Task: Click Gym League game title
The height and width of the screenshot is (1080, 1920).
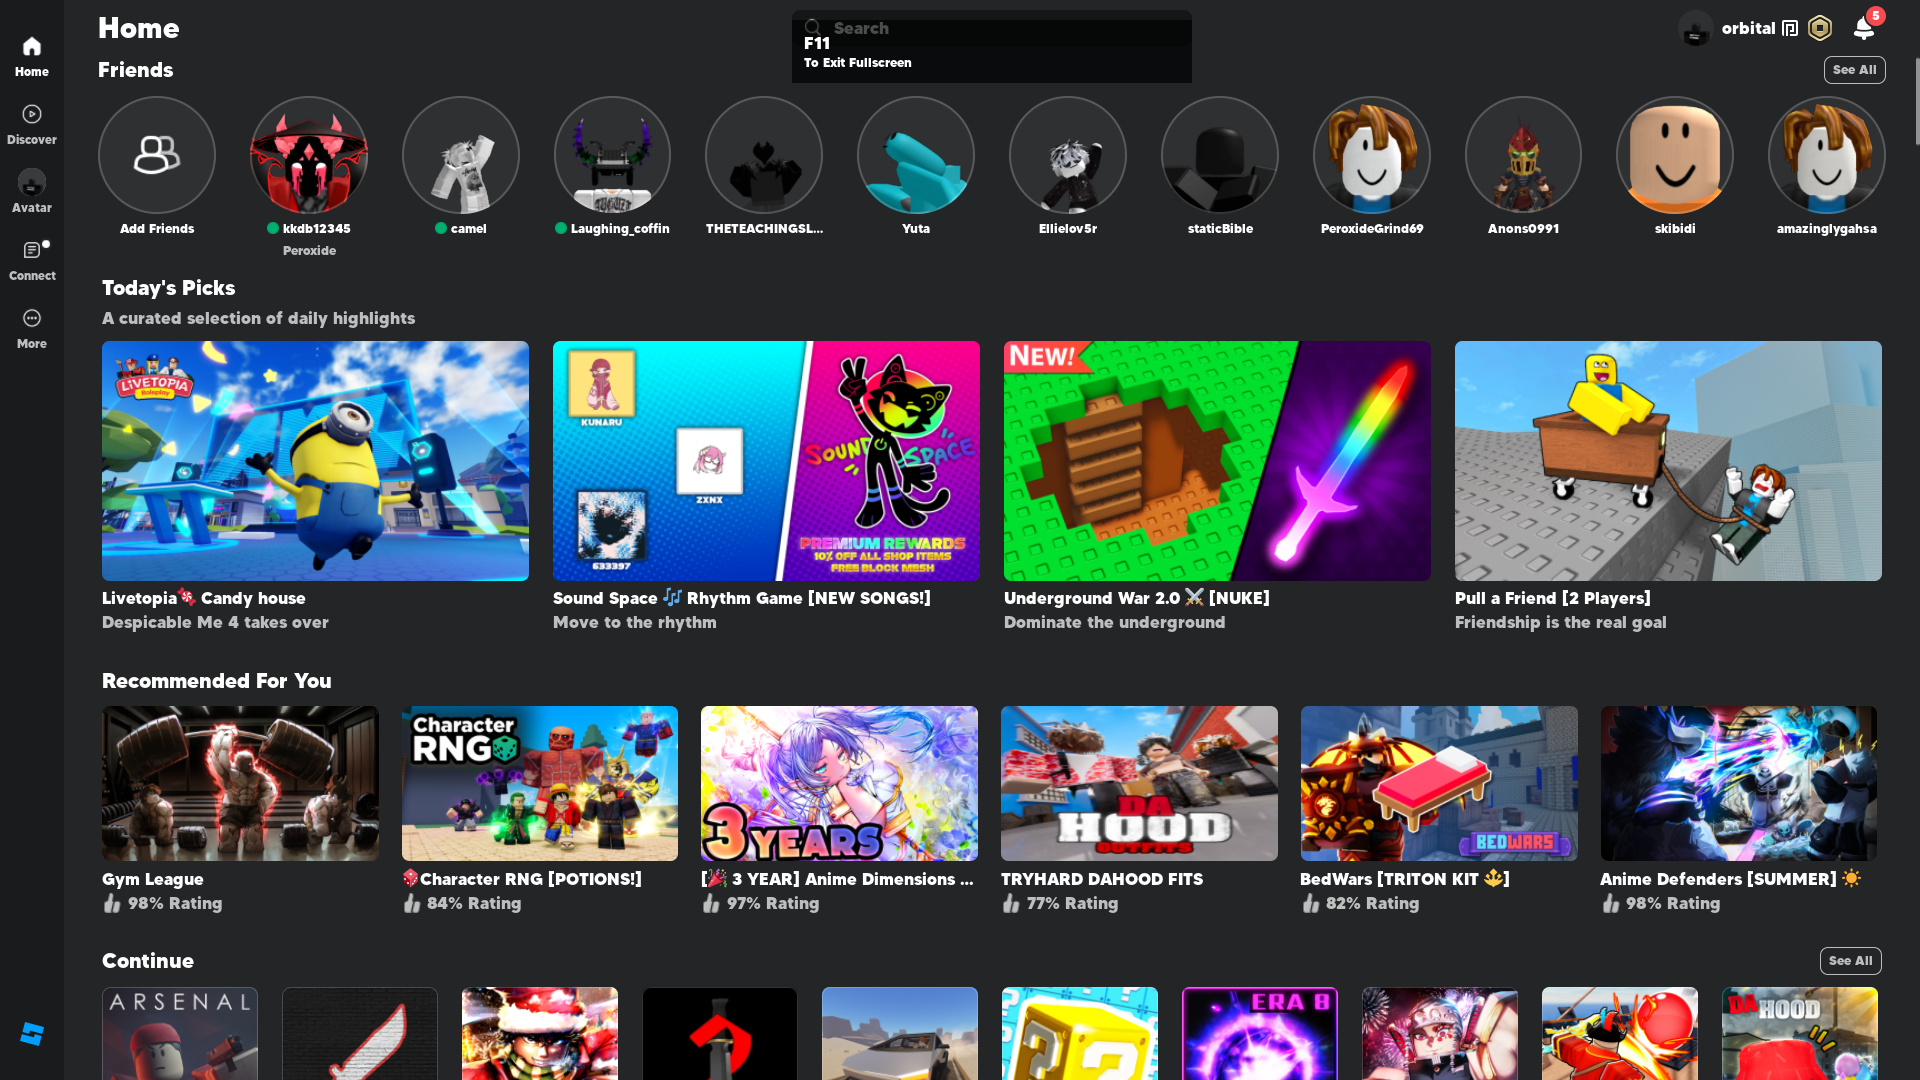Action: pos(153,879)
